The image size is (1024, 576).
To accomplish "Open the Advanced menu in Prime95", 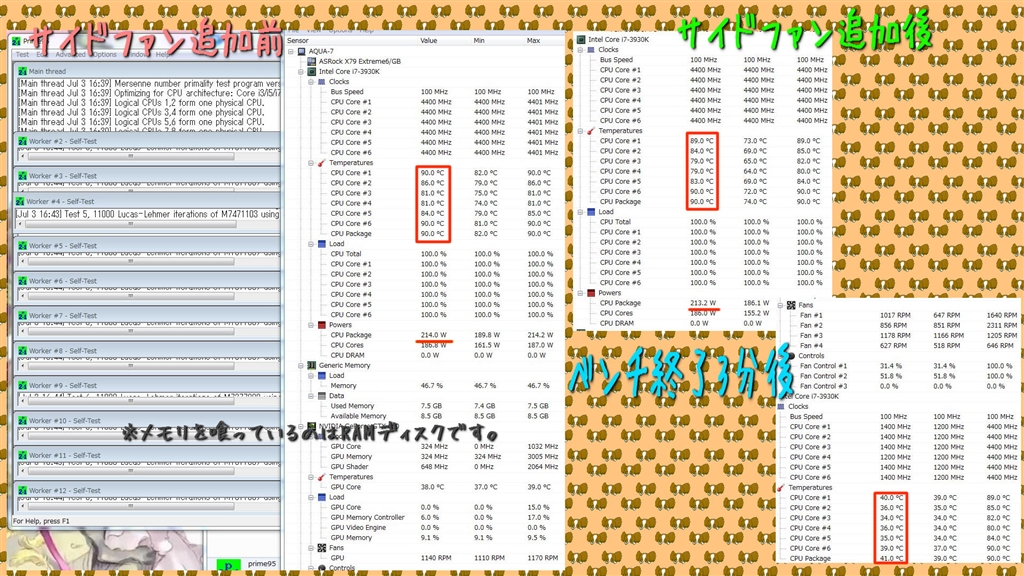I will tap(70, 55).
